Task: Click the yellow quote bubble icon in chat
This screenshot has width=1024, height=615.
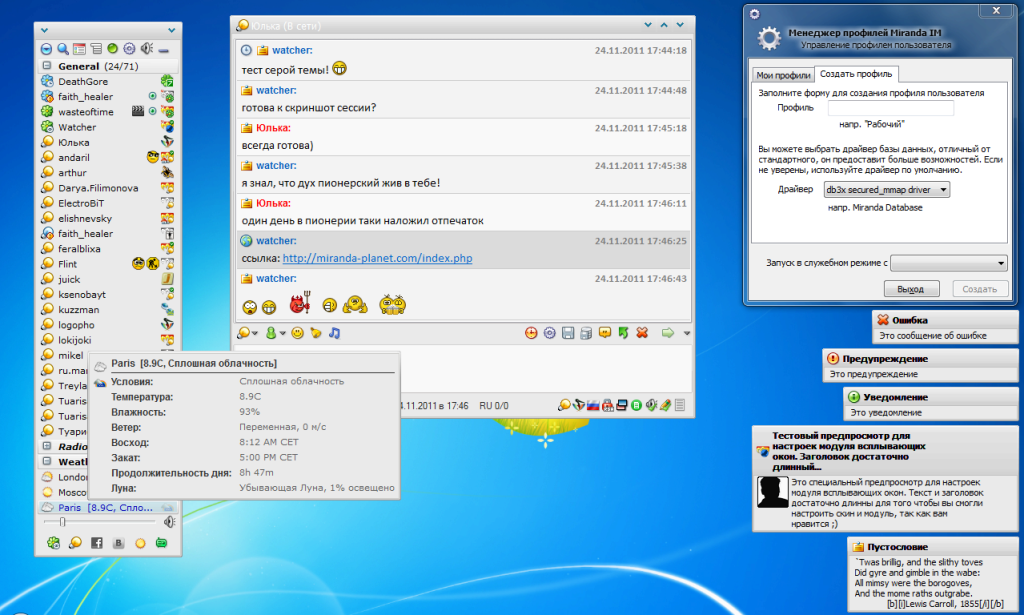Action: (x=605, y=333)
